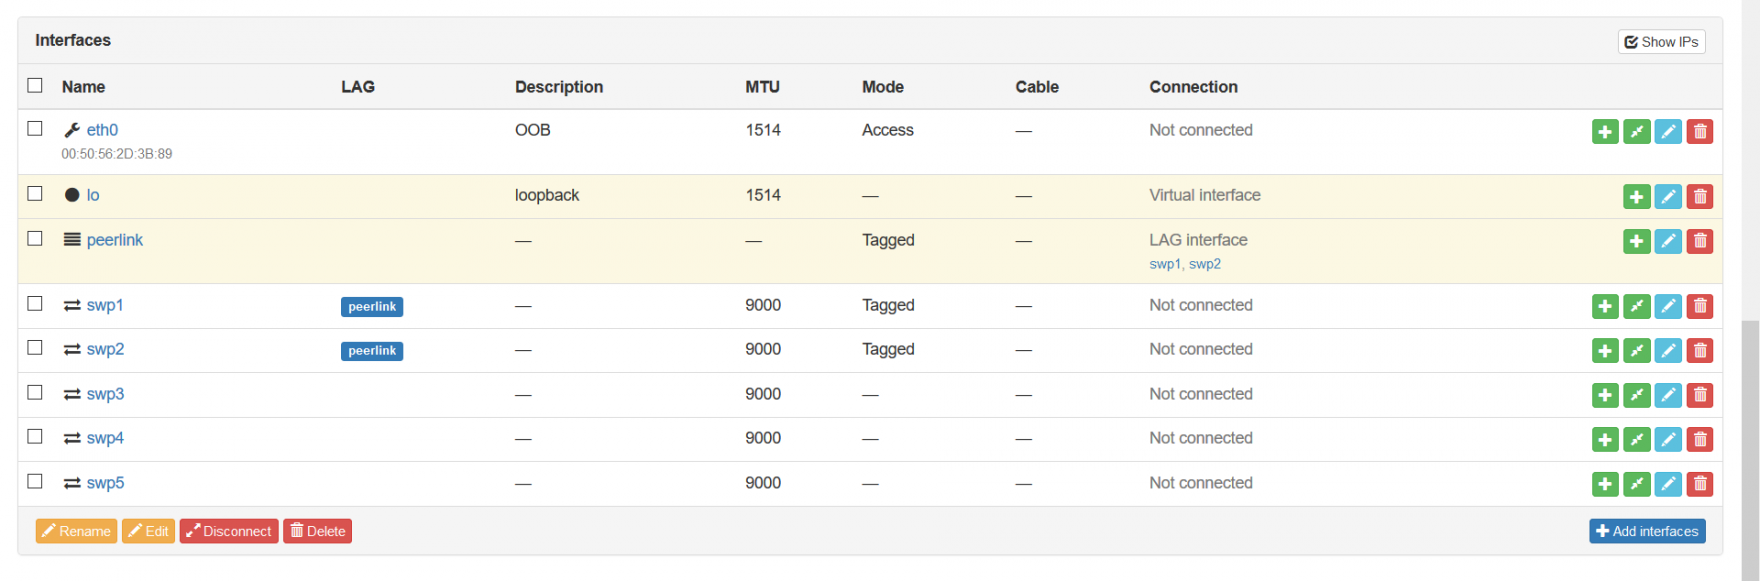Image resolution: width=1760 pixels, height=581 pixels.
Task: Toggle the Show IPs button
Action: point(1661,42)
